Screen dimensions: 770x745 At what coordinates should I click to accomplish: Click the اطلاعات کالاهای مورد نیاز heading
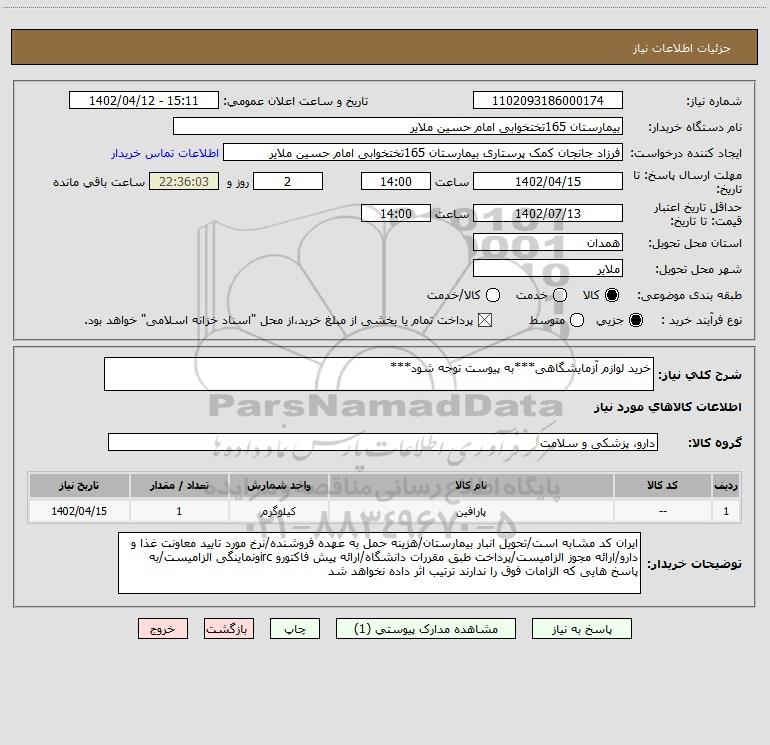click(668, 407)
